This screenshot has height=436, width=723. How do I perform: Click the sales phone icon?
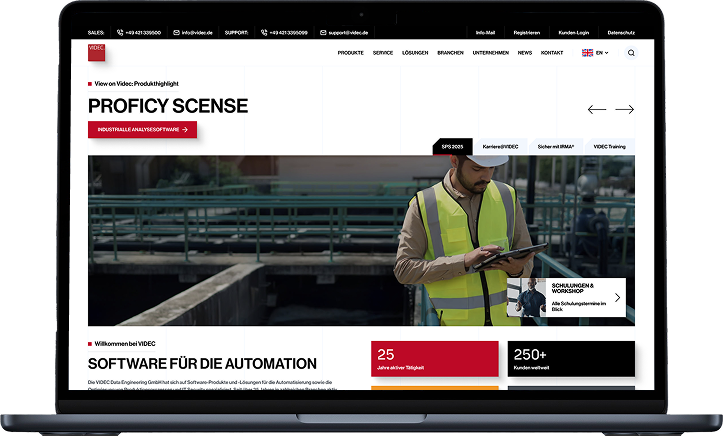[x=121, y=32]
